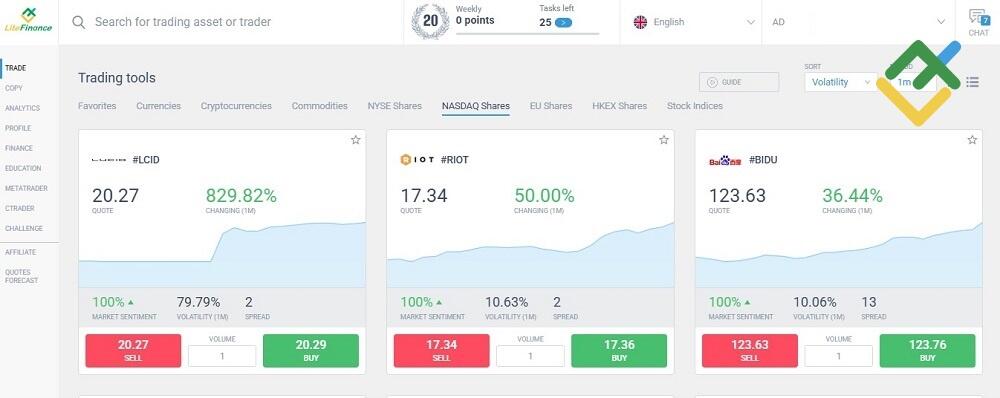Open EDUCATION in the sidebar
Image resolution: width=1000 pixels, height=398 pixels.
tap(23, 168)
